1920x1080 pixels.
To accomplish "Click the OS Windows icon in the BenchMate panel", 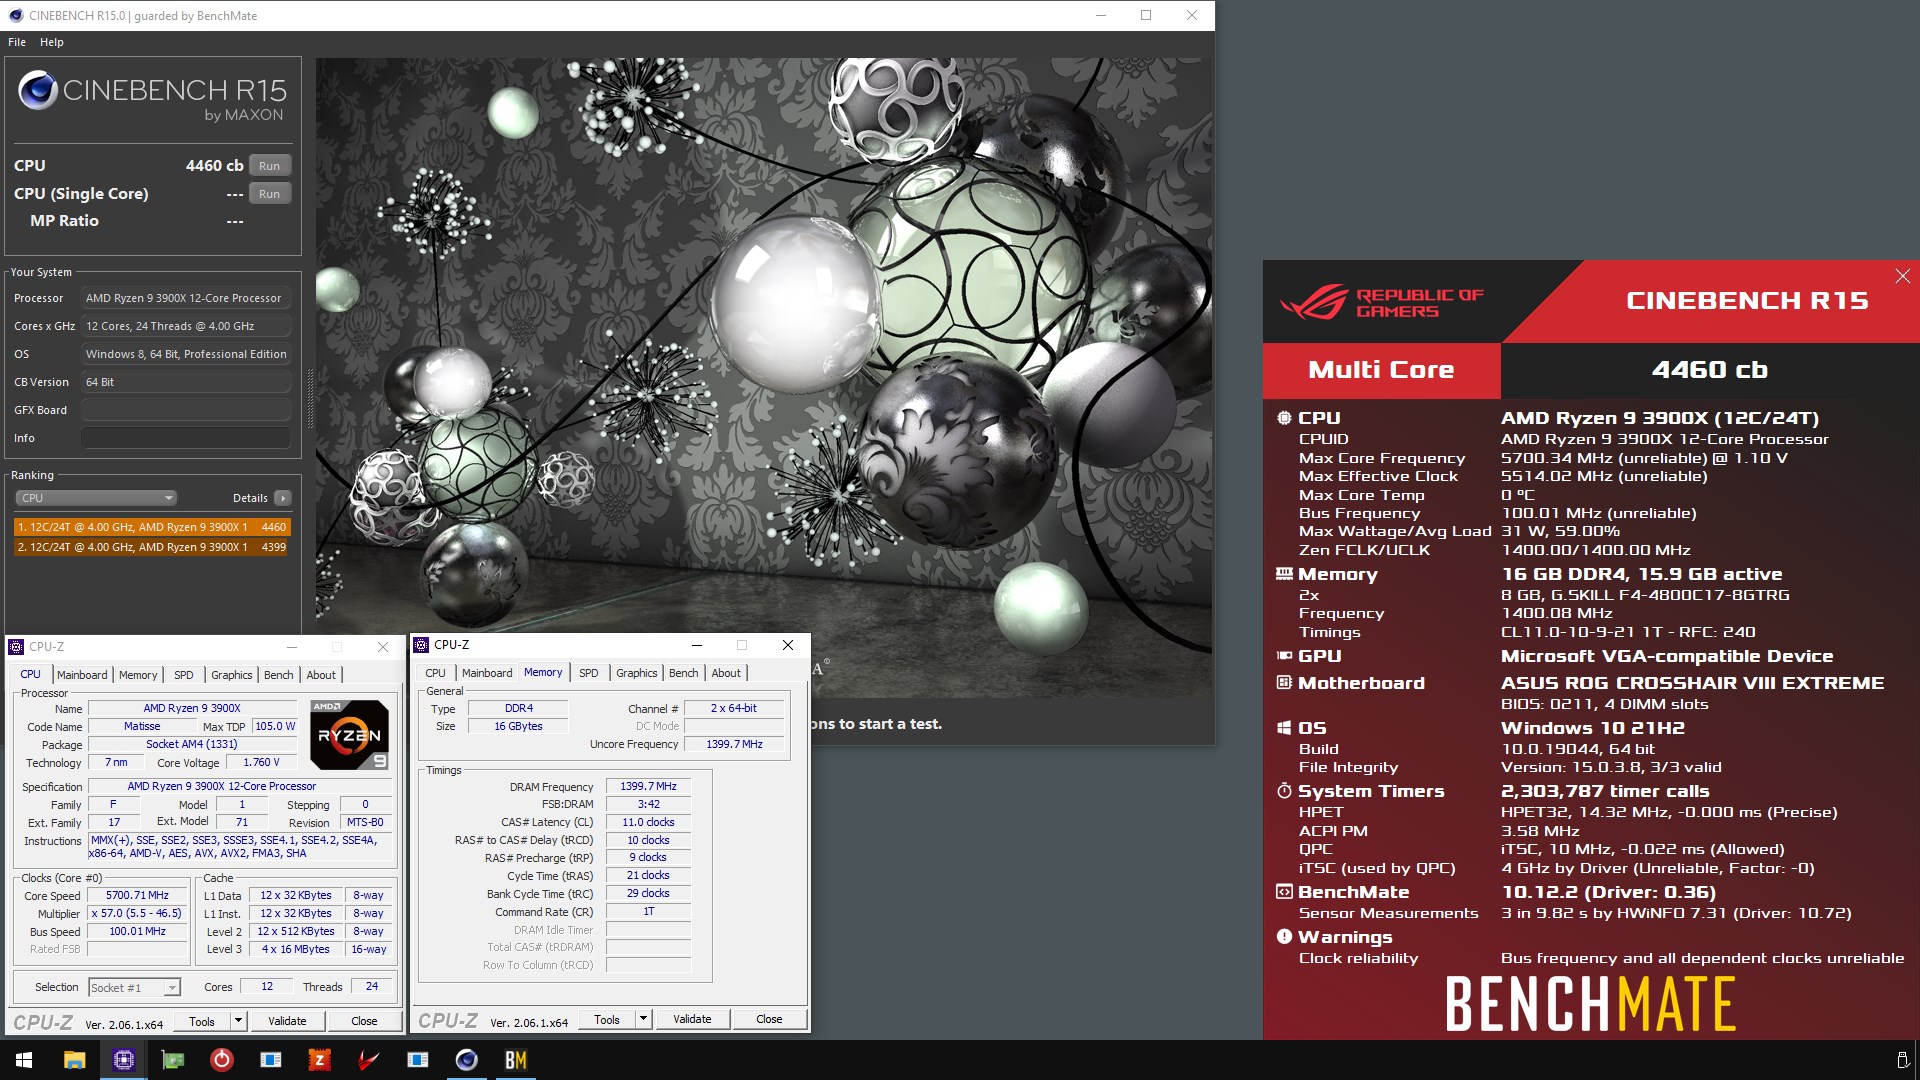I will click(1284, 728).
